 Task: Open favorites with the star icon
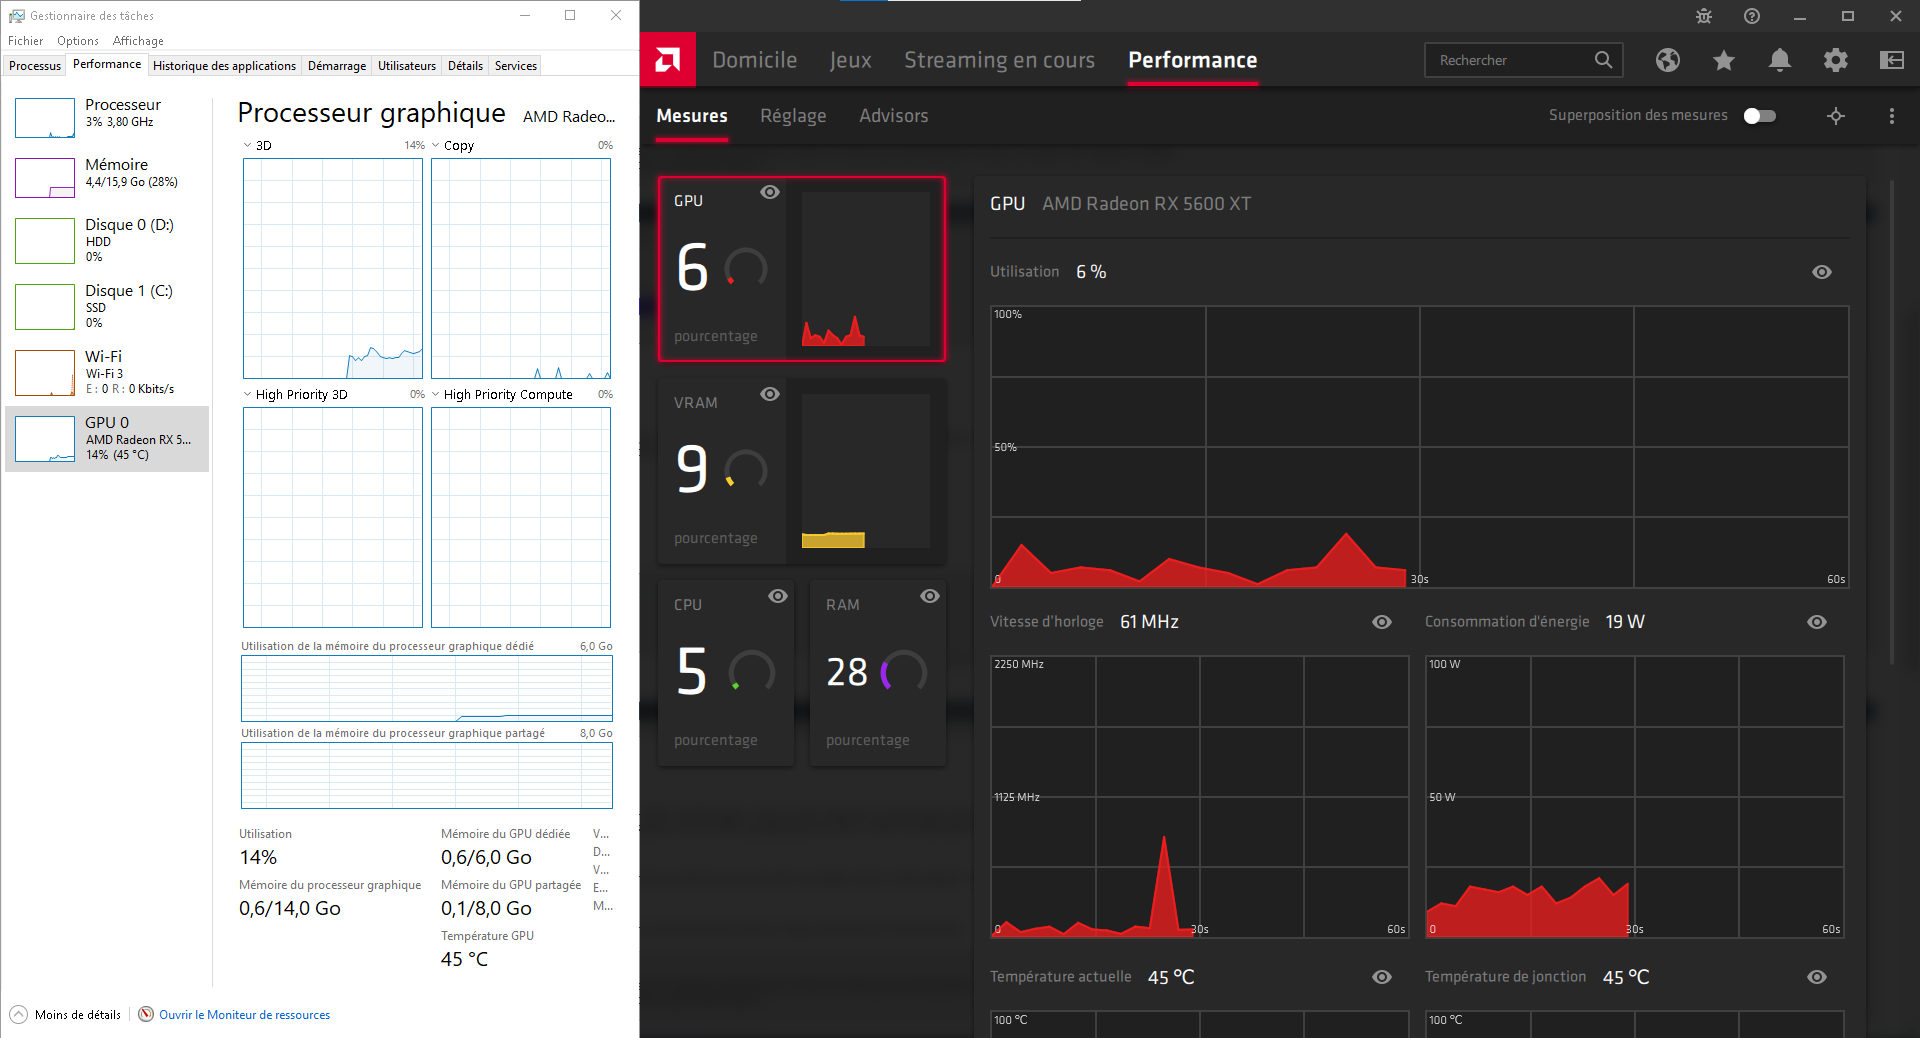(1724, 60)
